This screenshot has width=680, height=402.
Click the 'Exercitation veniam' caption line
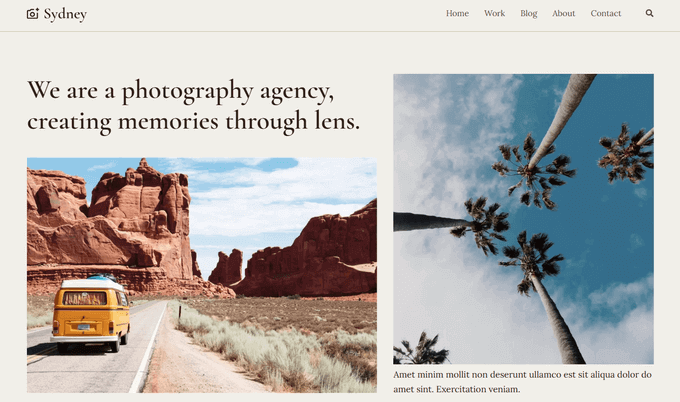[478, 389]
